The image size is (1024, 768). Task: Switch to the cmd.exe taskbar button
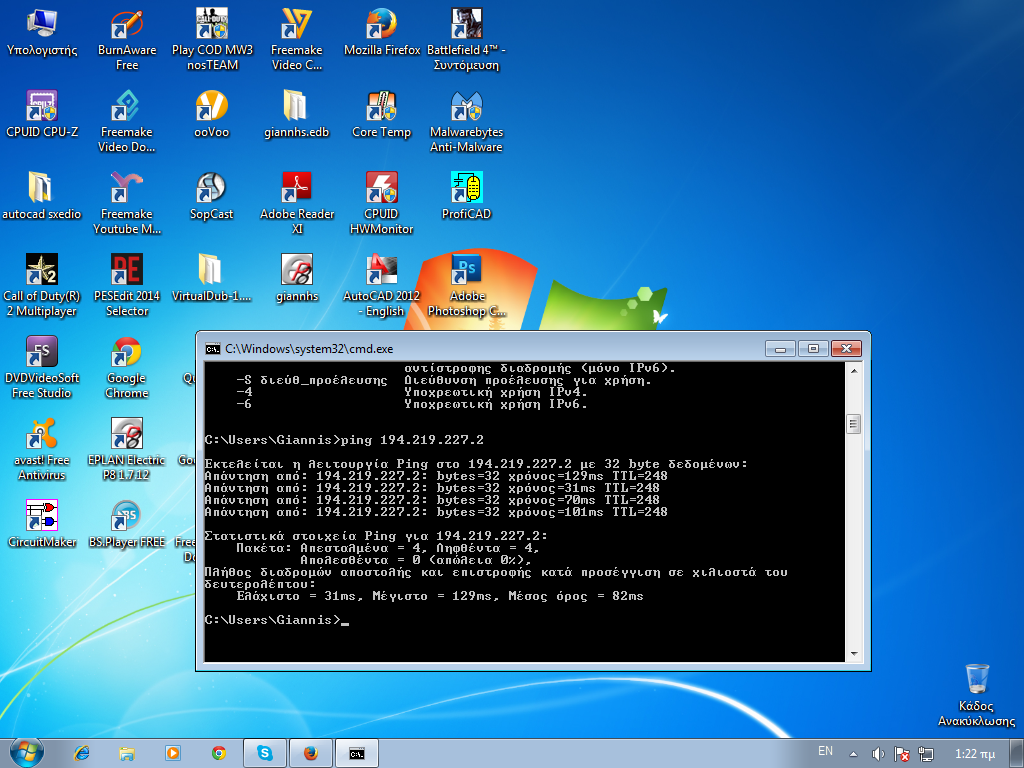point(357,752)
